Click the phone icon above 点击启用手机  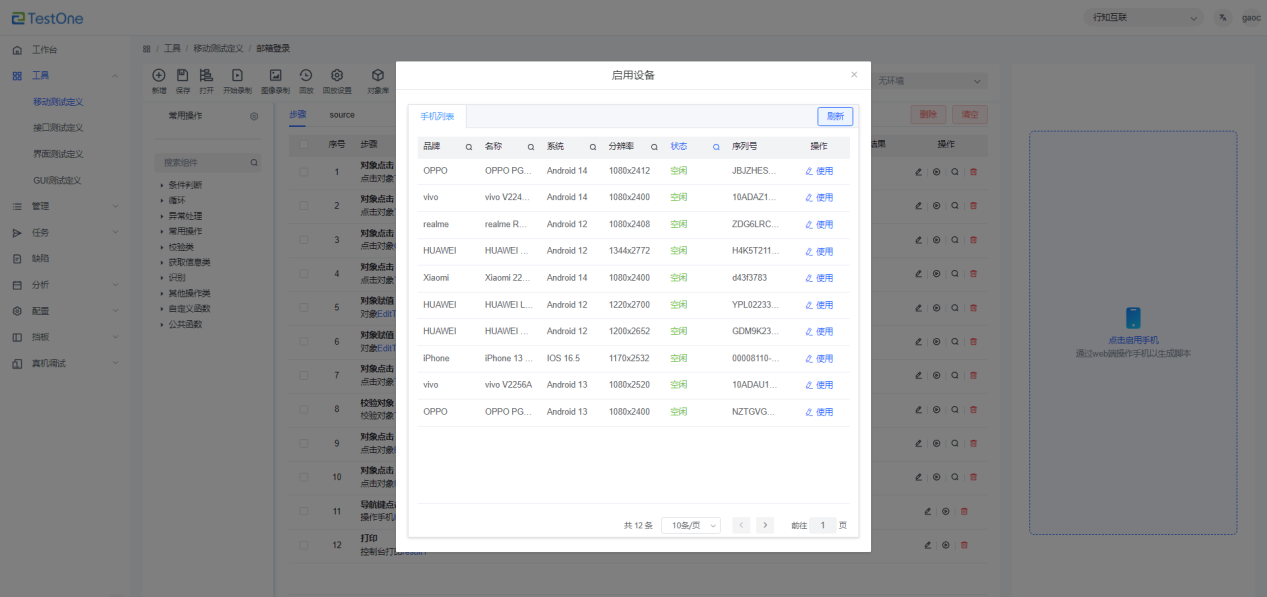(1133, 318)
